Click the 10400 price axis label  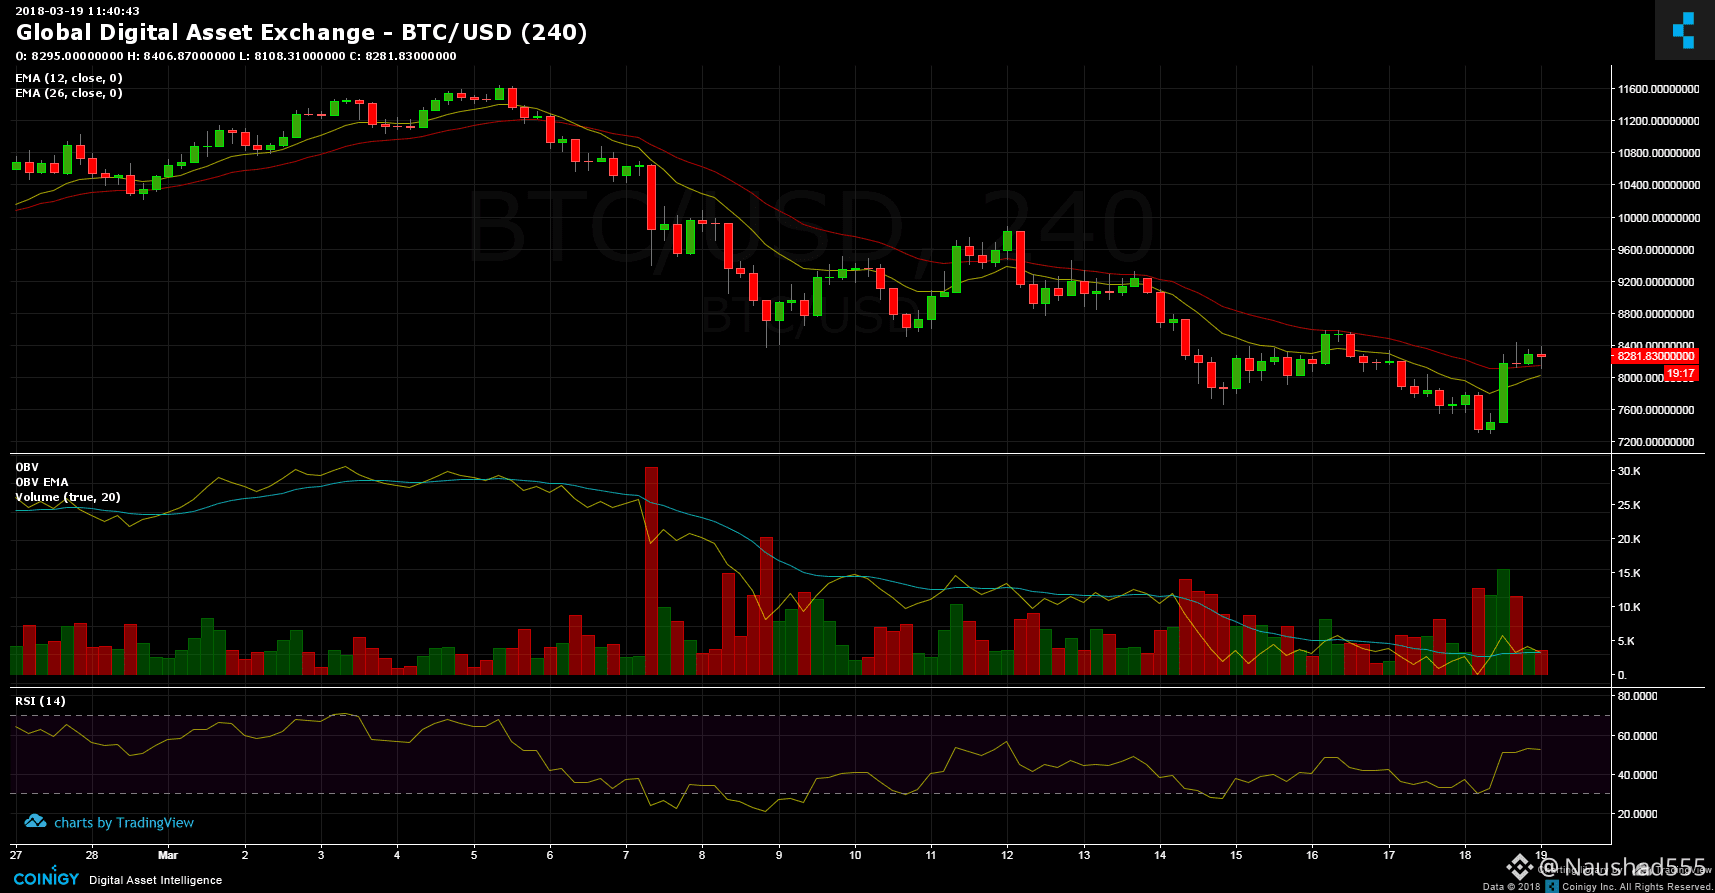tap(1658, 185)
